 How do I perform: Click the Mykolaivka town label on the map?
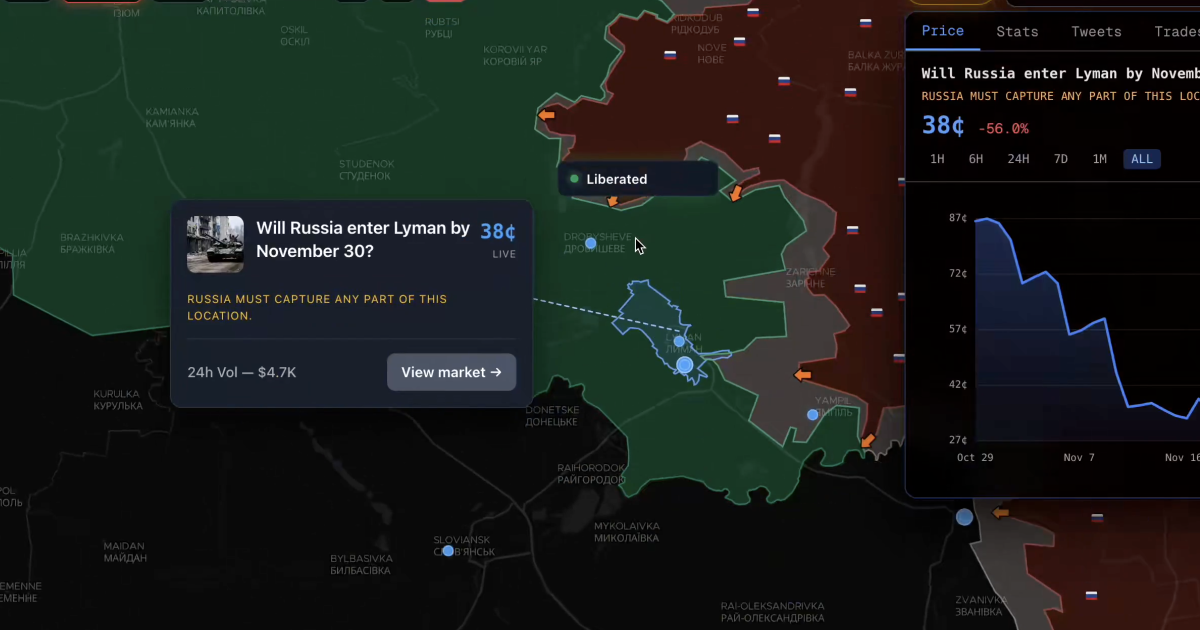click(x=626, y=532)
